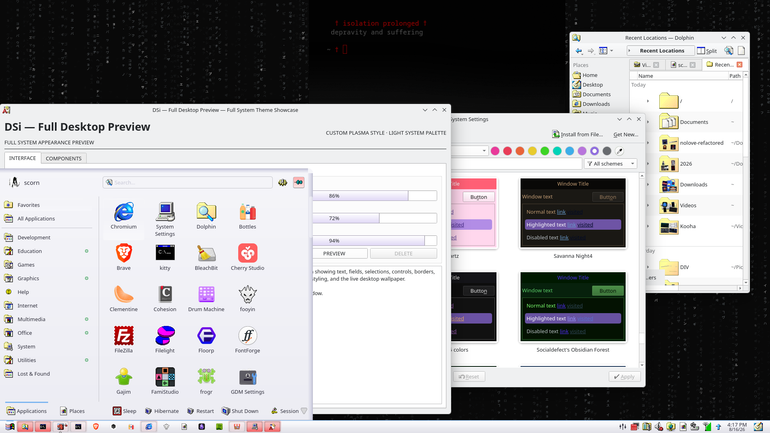Open the Multimedia category in launcher
The height and width of the screenshot is (433, 770).
tap(47, 319)
